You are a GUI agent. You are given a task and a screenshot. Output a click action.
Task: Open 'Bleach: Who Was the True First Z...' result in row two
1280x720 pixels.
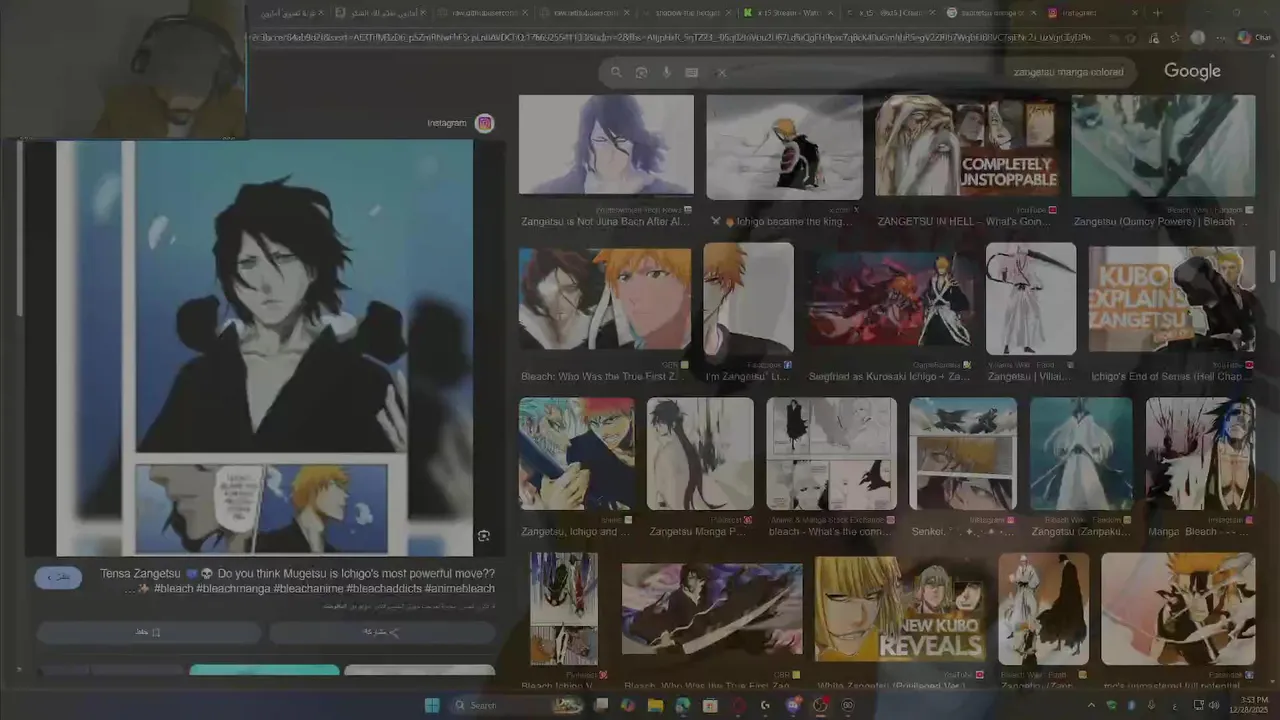point(605,300)
